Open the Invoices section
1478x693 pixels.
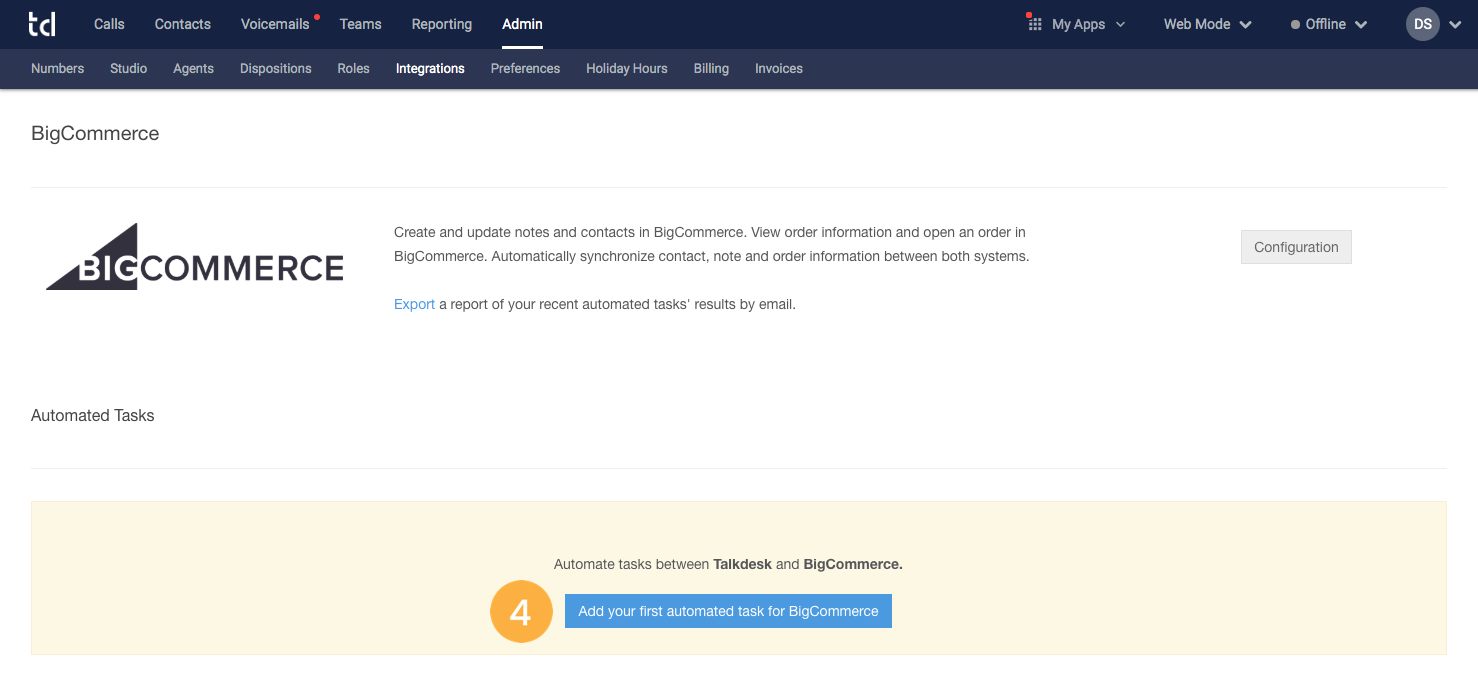pyautogui.click(x=779, y=68)
